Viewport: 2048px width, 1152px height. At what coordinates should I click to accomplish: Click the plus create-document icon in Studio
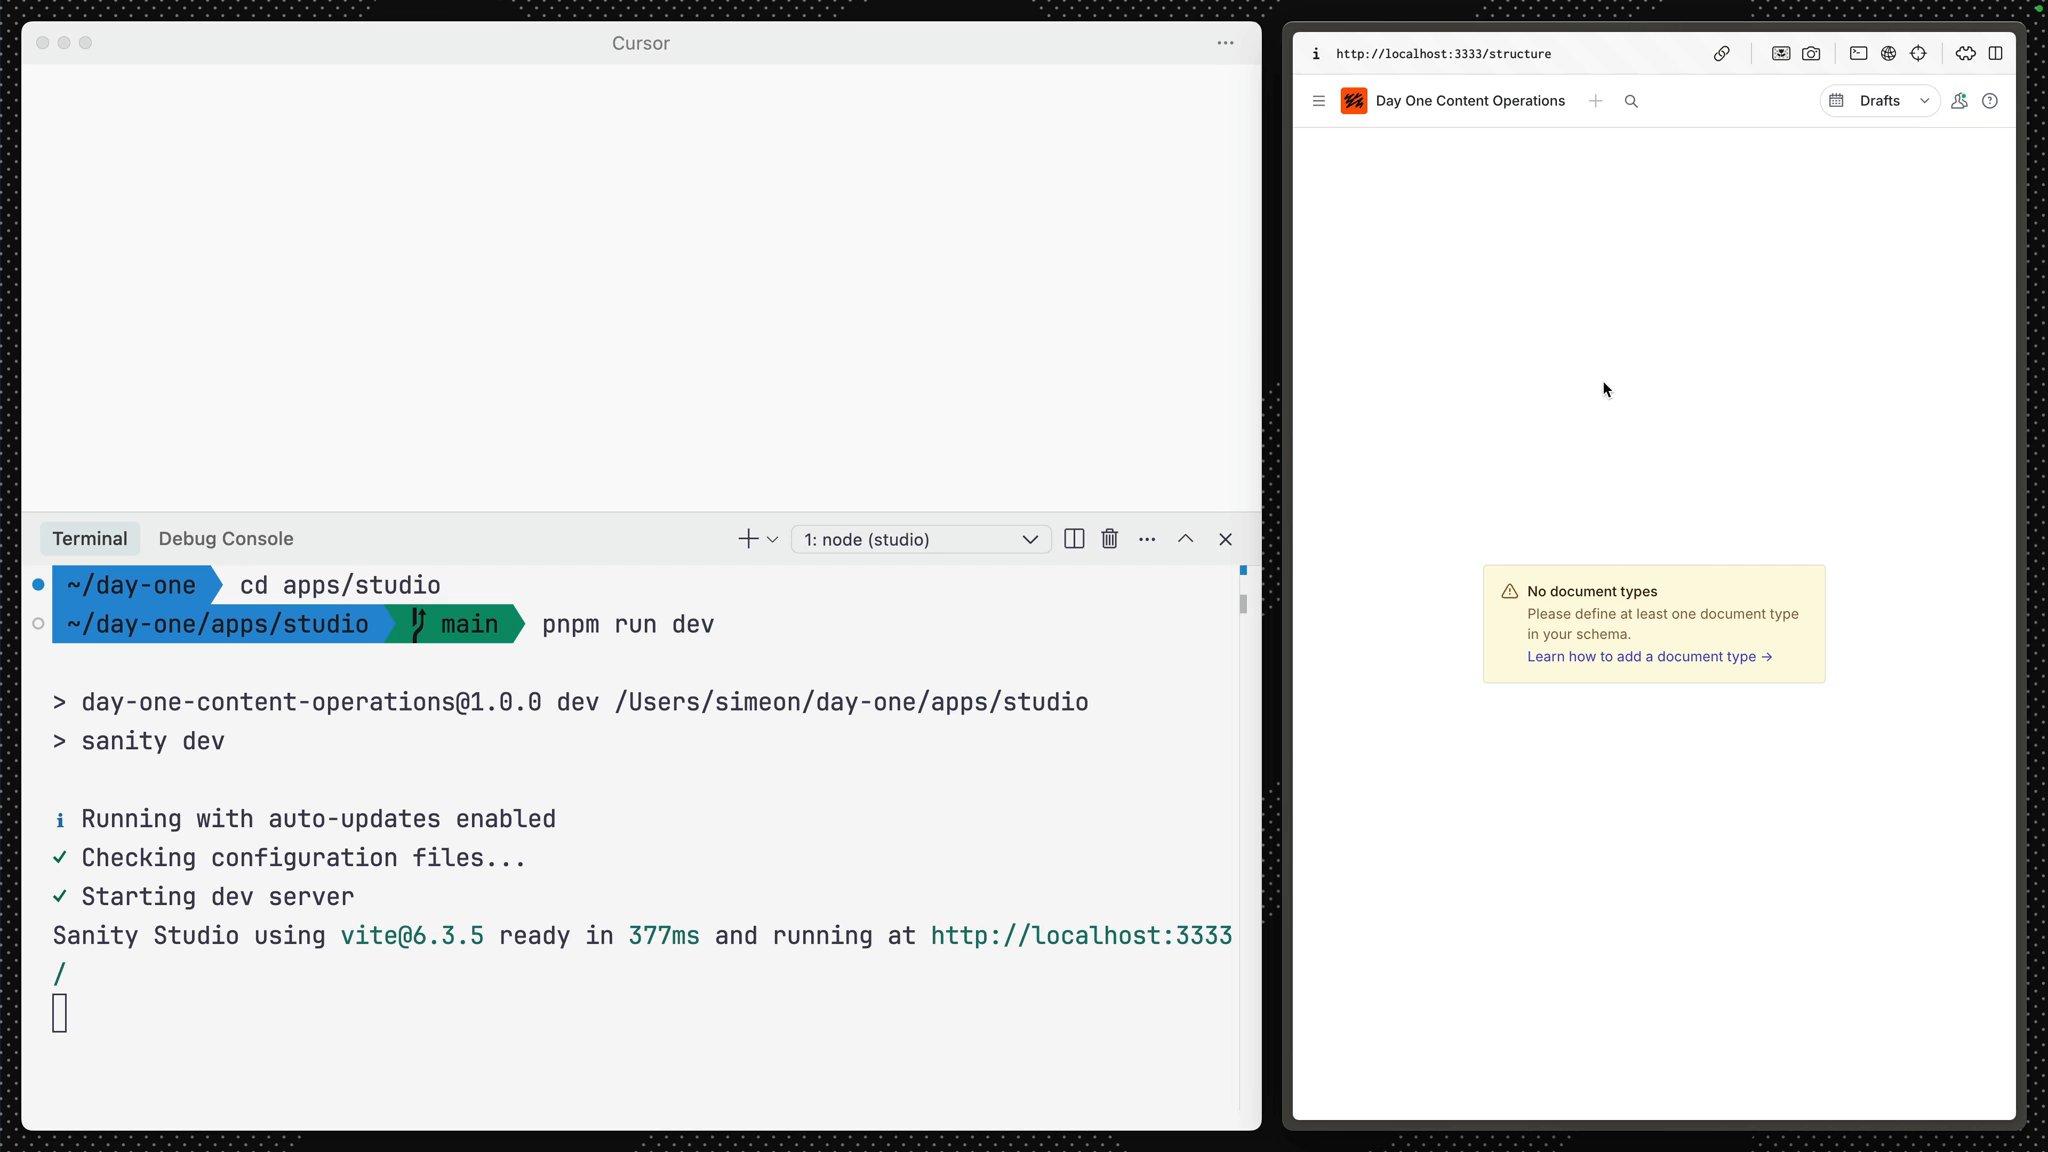pyautogui.click(x=1596, y=101)
